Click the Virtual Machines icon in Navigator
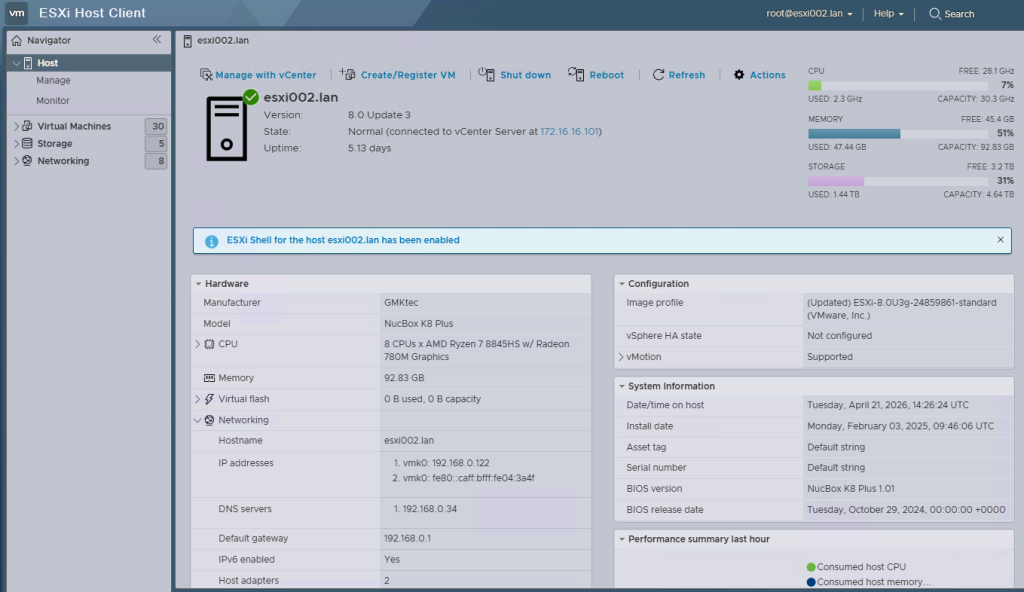This screenshot has height=592, width=1024. coord(27,126)
